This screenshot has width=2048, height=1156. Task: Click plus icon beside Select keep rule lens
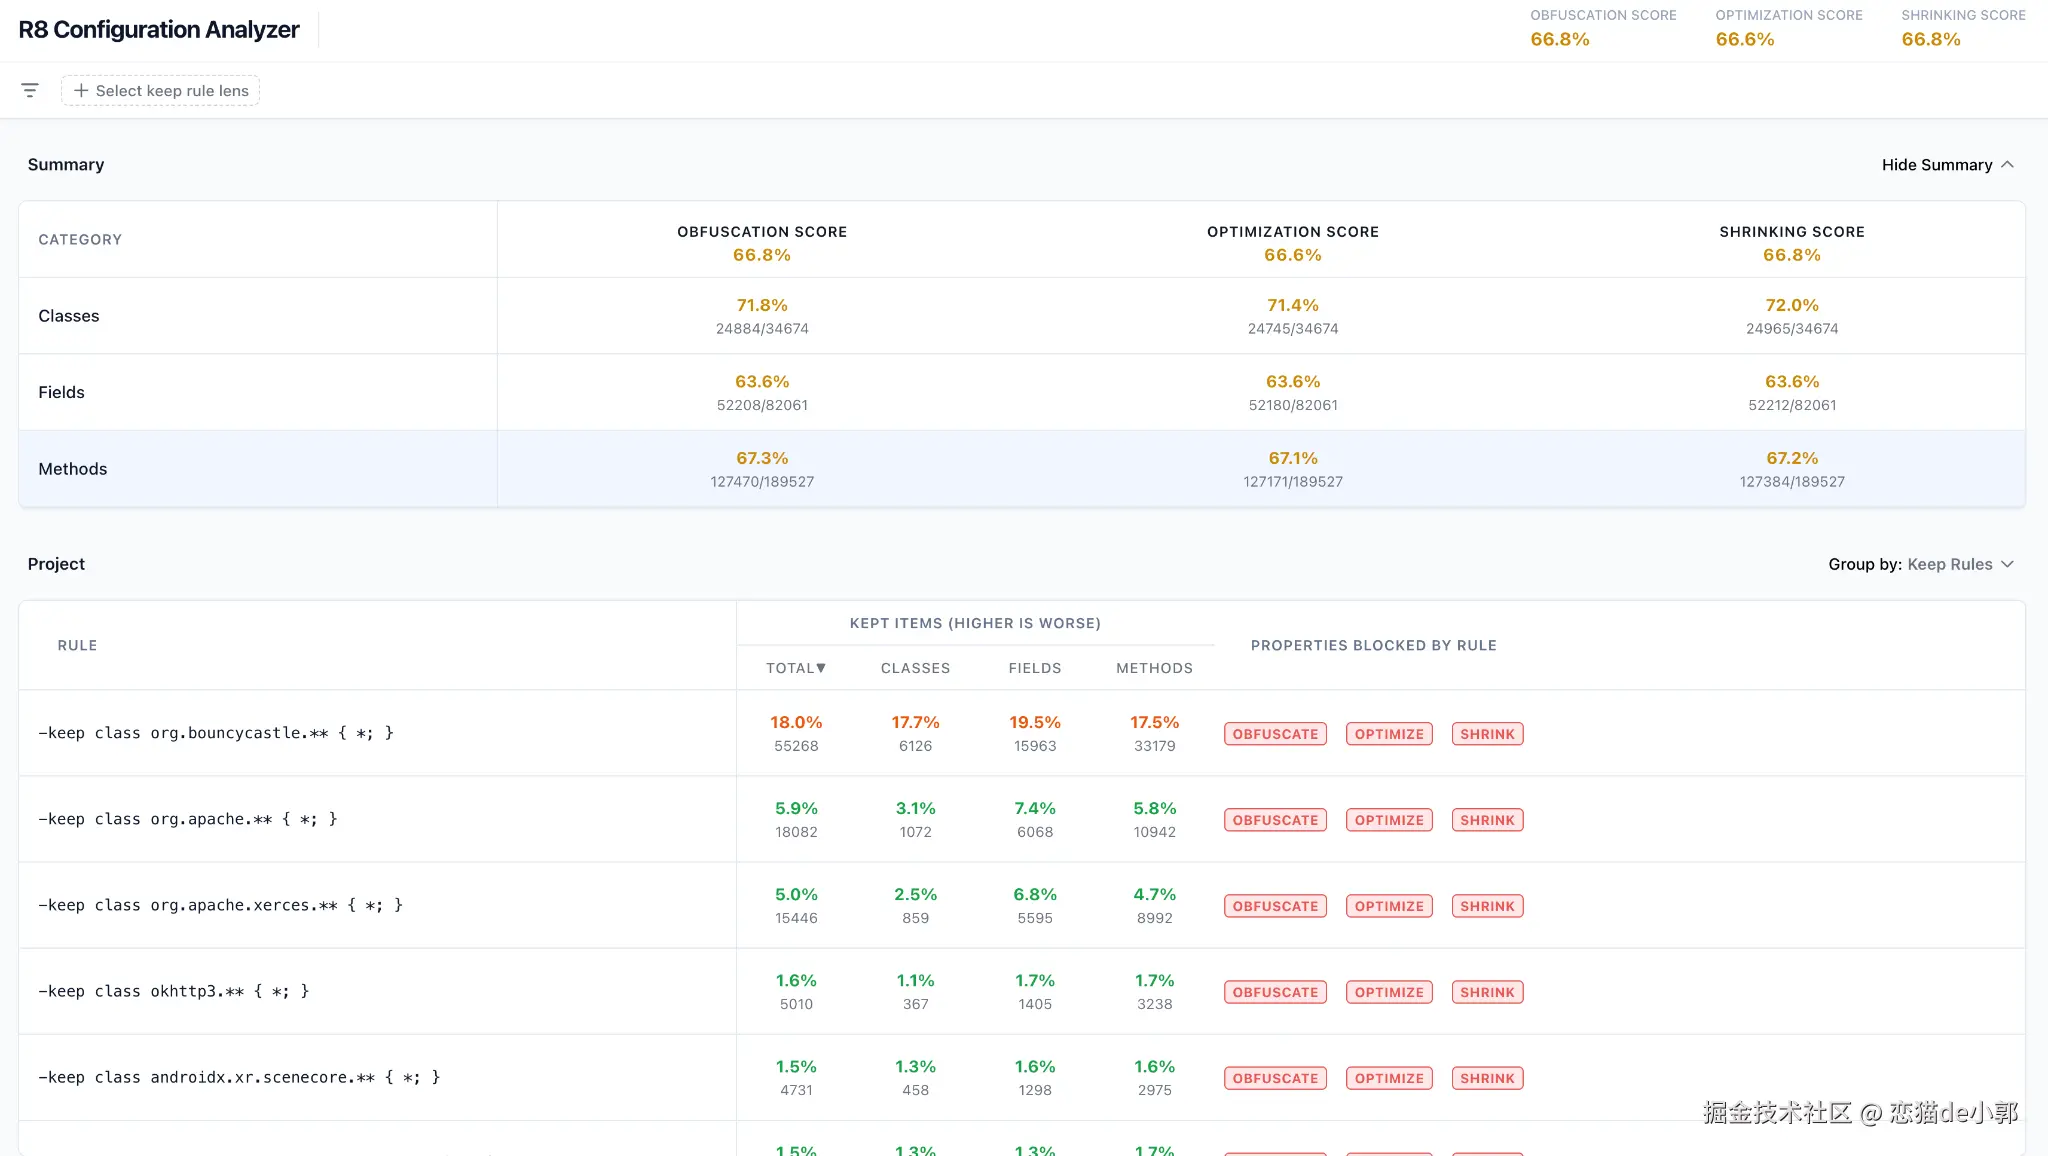pos(81,90)
